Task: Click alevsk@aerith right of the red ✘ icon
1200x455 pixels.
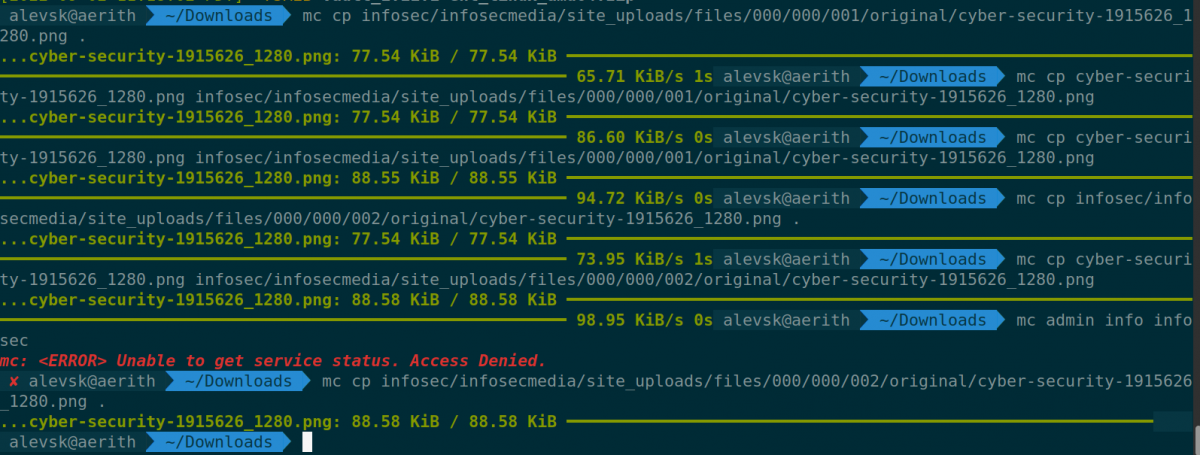Action: (91, 381)
